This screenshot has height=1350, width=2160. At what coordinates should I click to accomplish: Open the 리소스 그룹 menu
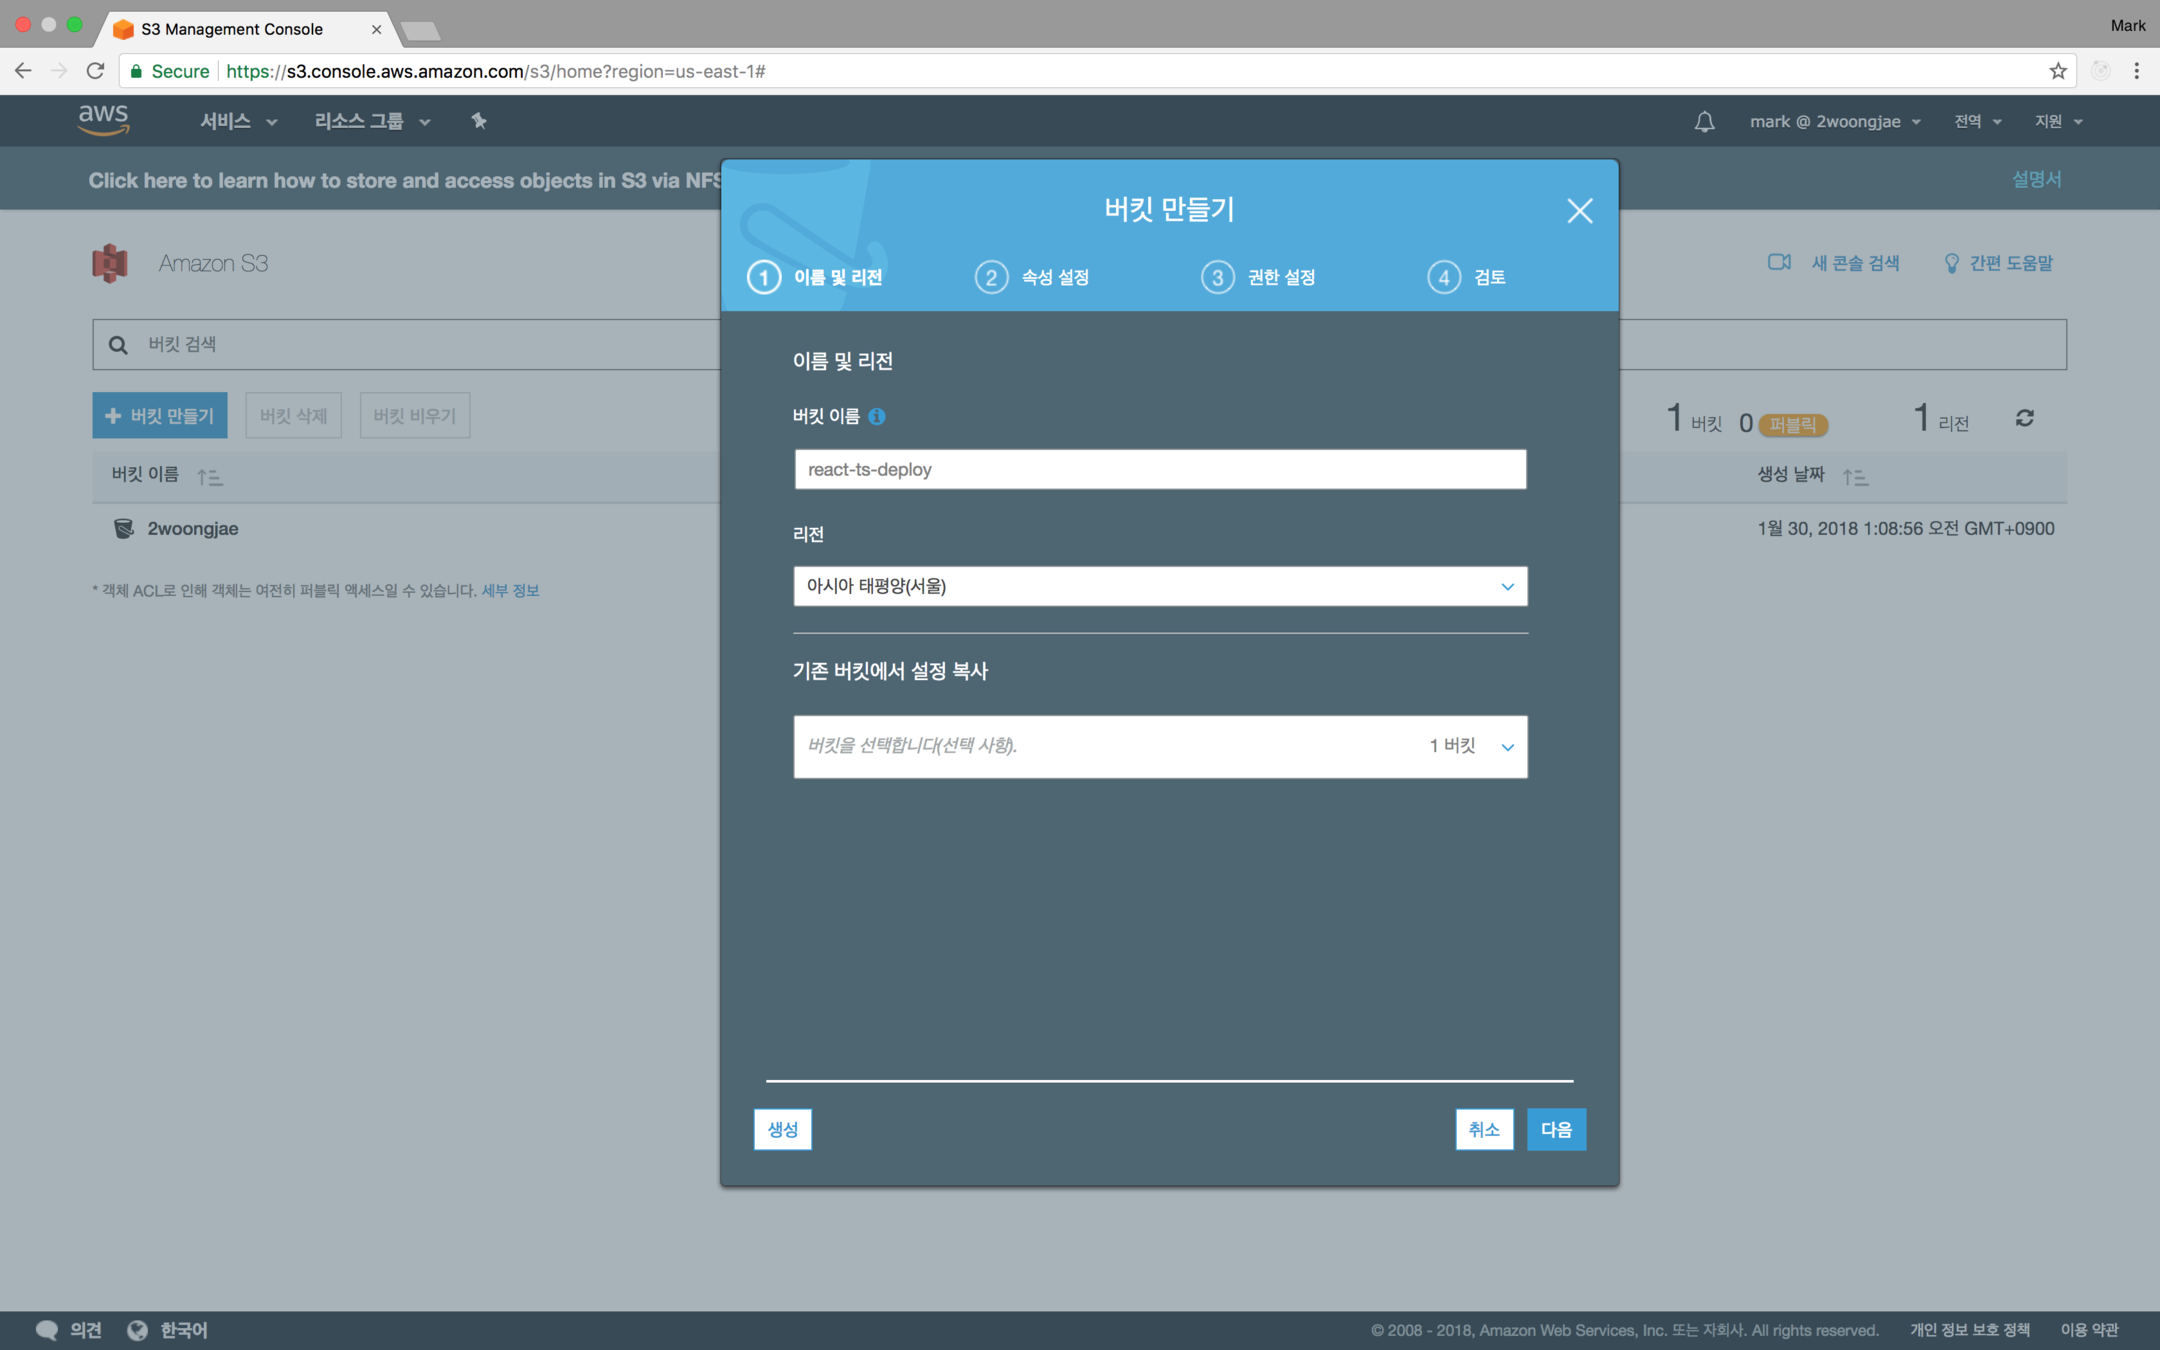click(x=372, y=121)
